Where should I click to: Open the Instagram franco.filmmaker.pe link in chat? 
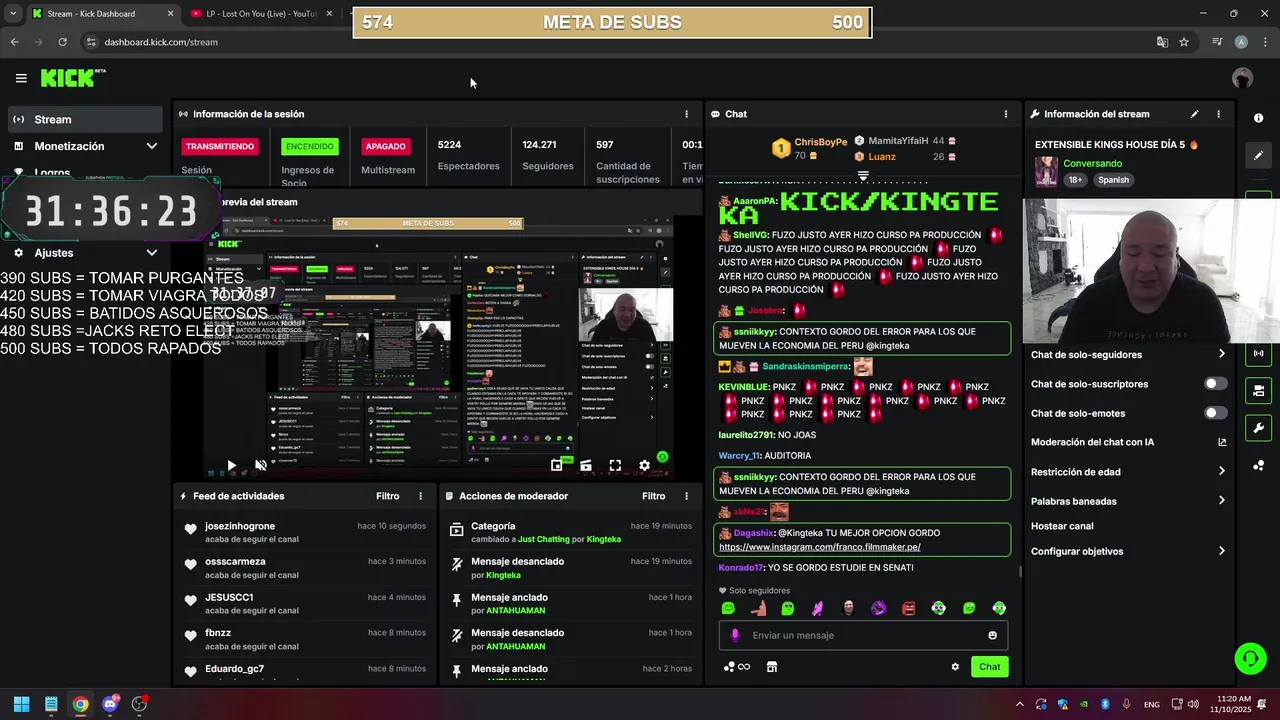pos(819,547)
